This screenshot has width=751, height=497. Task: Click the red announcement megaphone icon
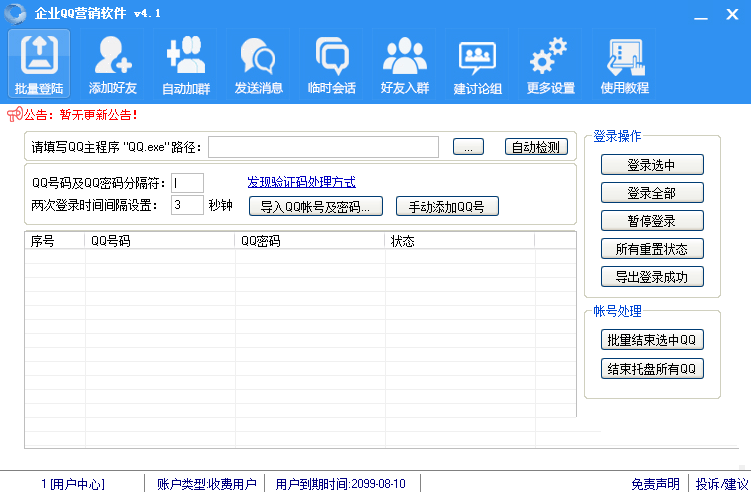(x=15, y=114)
